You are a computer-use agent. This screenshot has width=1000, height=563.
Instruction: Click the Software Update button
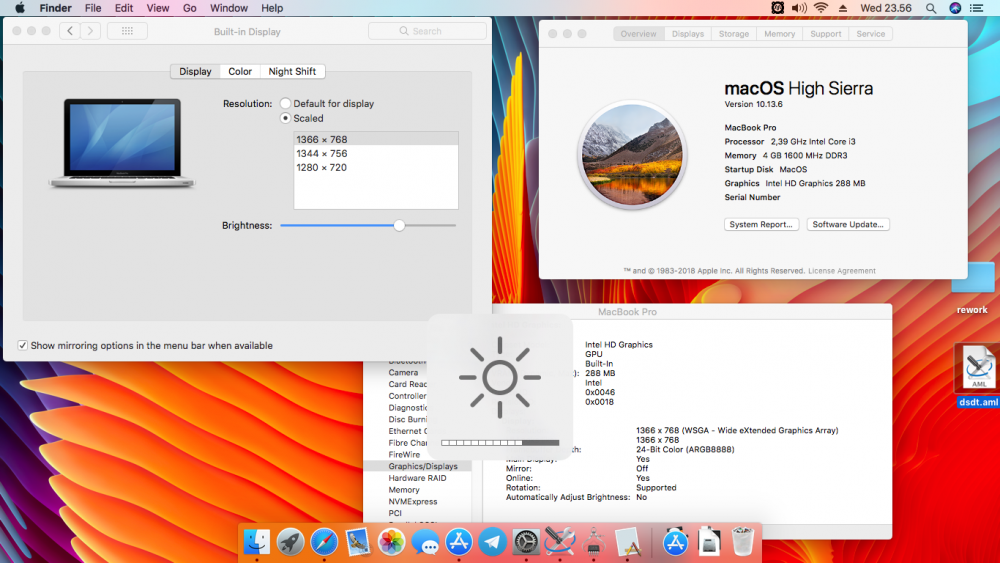pos(848,224)
